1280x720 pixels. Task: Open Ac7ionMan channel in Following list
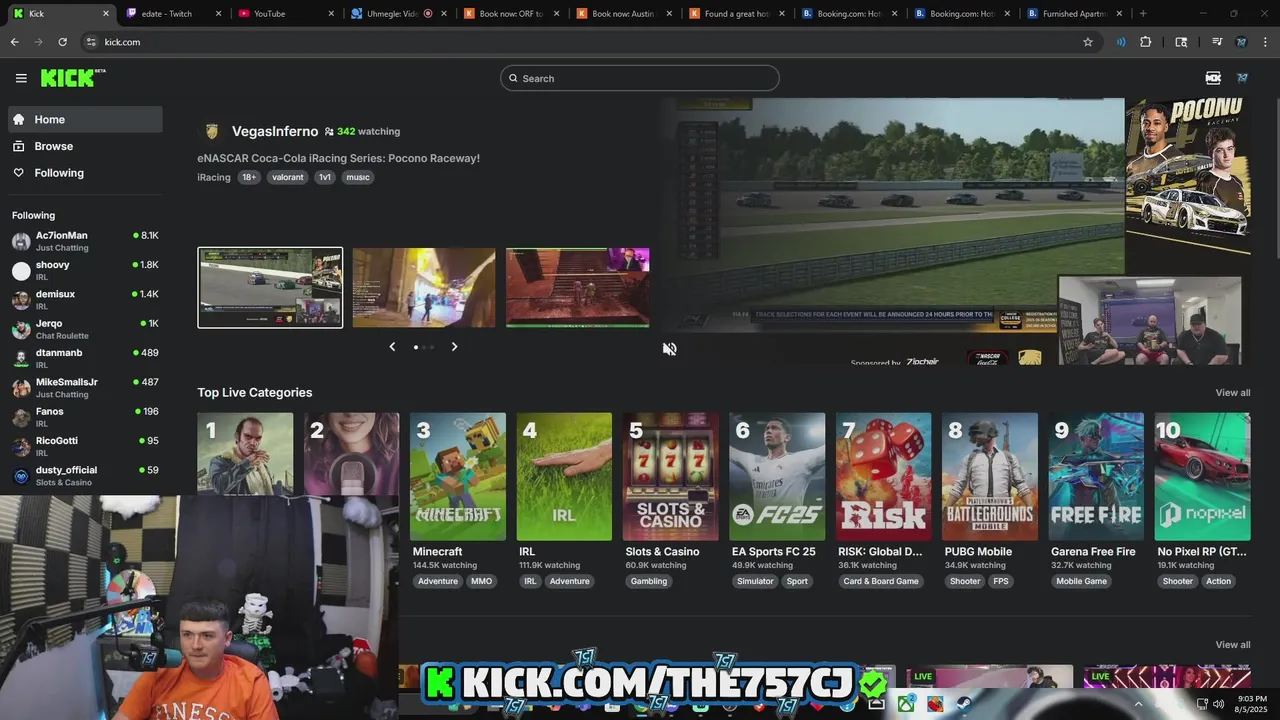pos(85,241)
